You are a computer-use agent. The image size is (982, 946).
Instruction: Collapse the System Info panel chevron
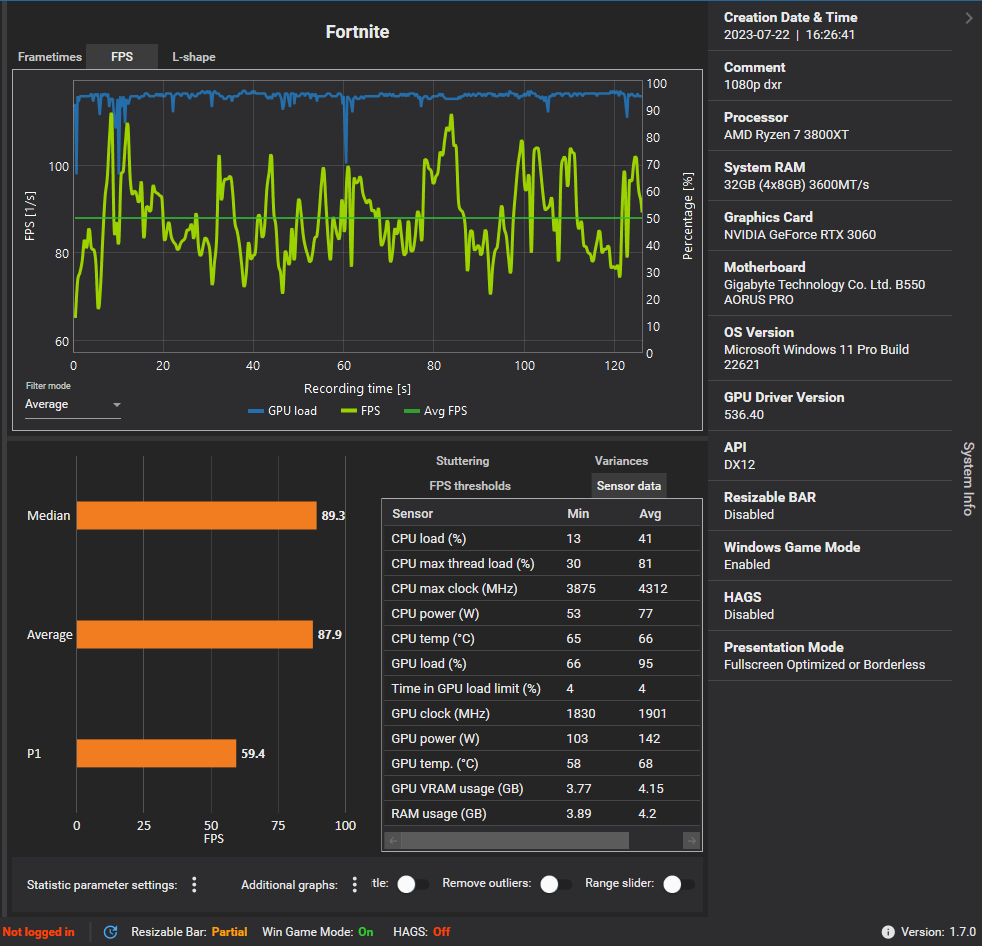point(968,18)
